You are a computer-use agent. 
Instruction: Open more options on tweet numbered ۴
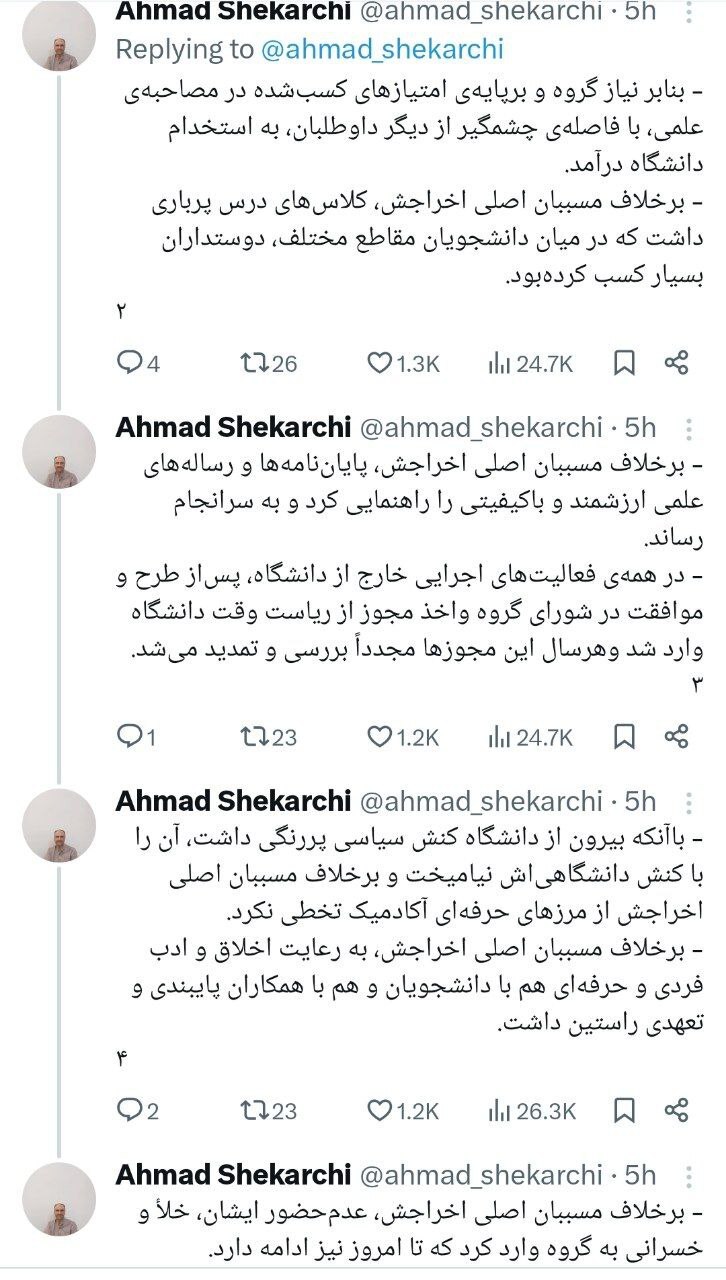(x=688, y=802)
